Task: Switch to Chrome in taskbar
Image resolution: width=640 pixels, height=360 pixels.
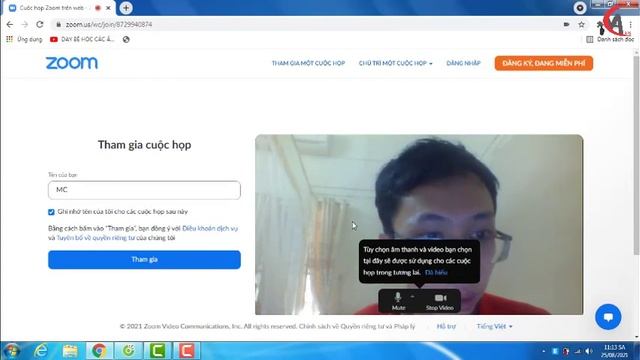Action: coord(99,351)
